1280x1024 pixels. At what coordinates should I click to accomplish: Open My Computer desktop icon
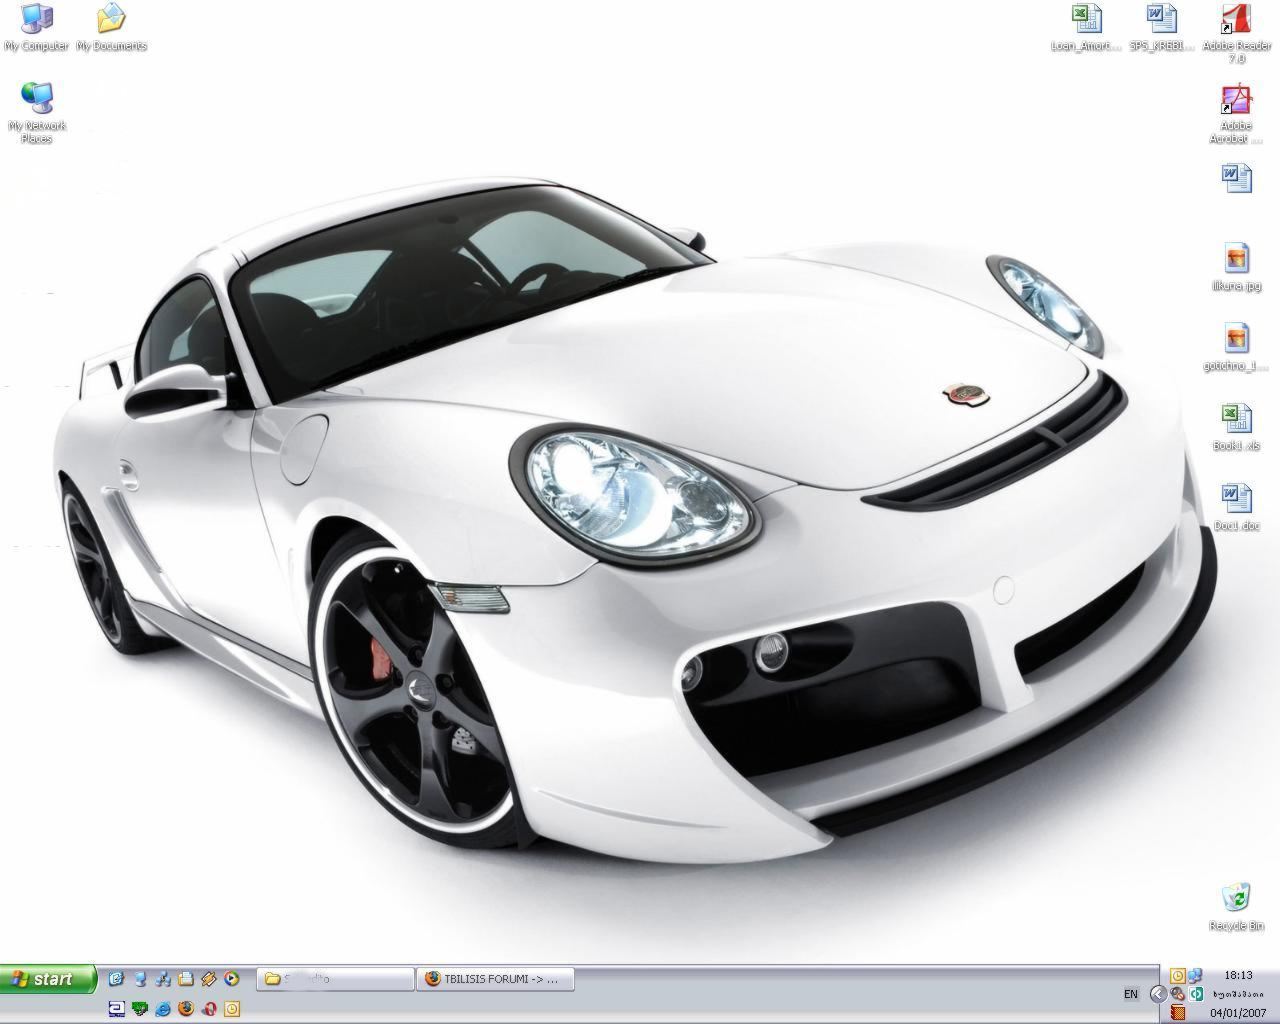coord(37,20)
